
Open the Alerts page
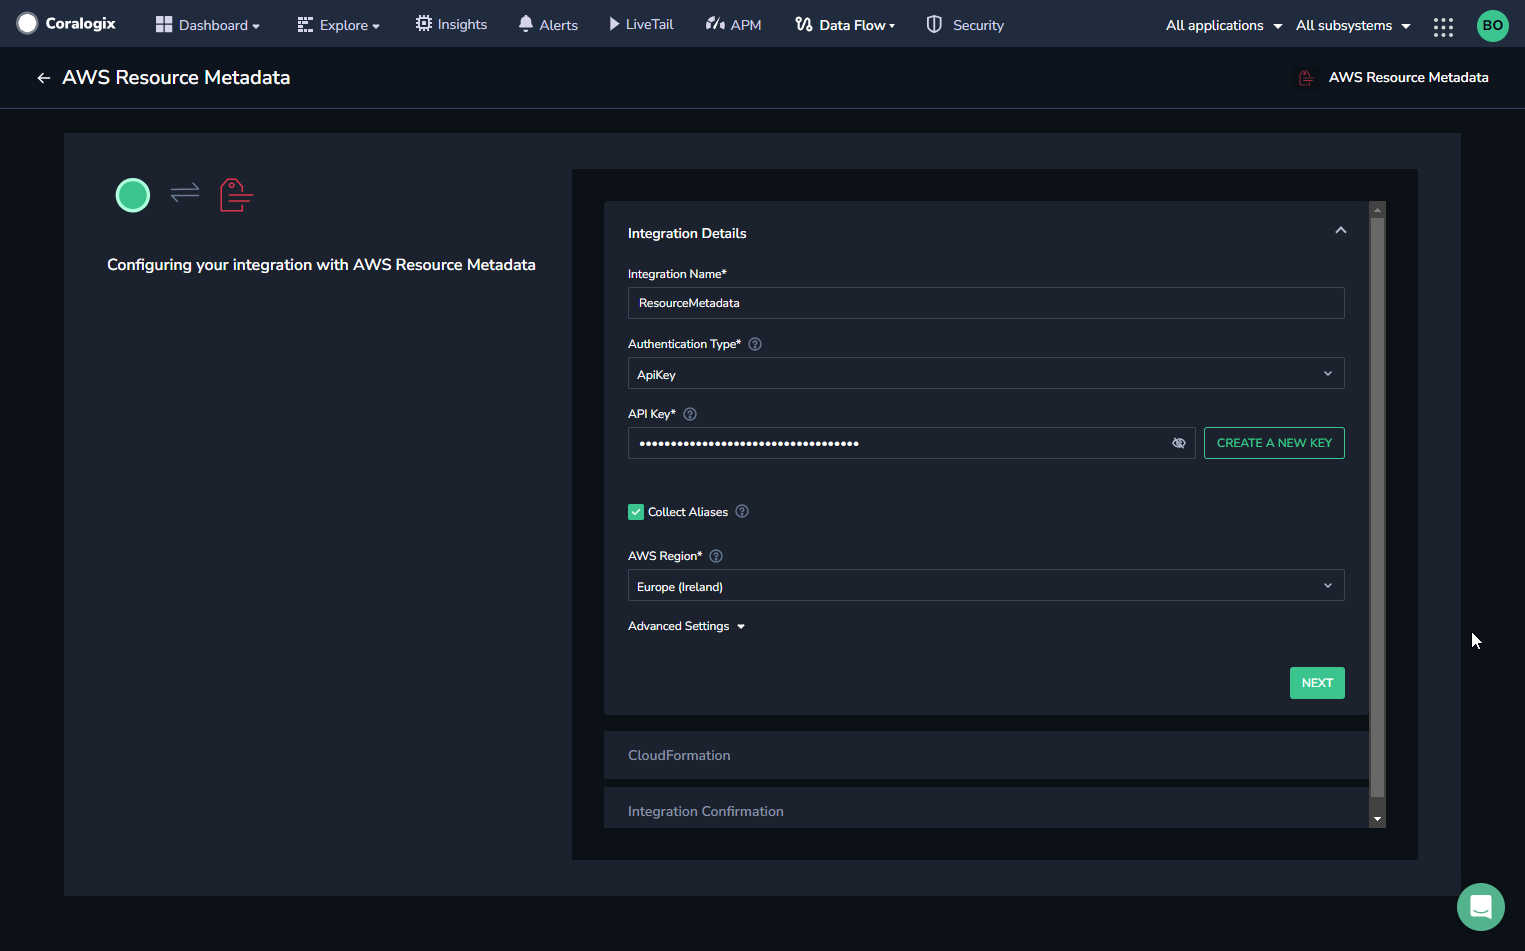(548, 25)
